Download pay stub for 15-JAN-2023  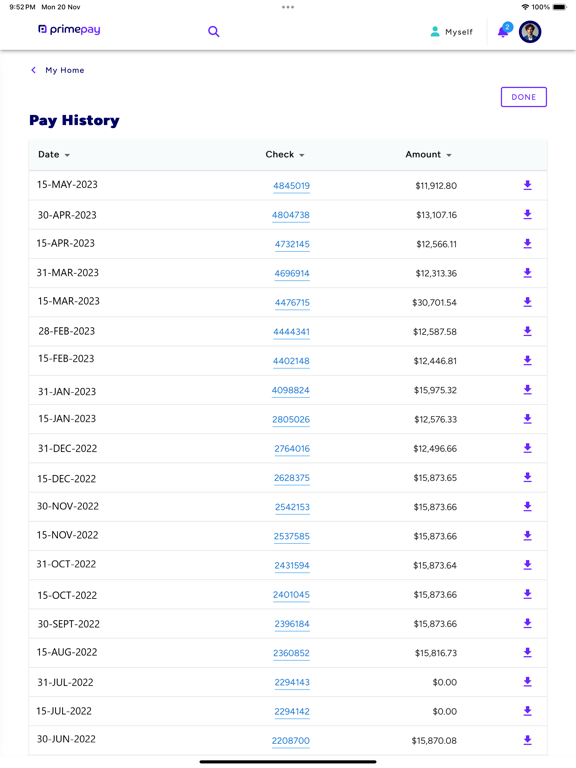pyautogui.click(x=528, y=419)
